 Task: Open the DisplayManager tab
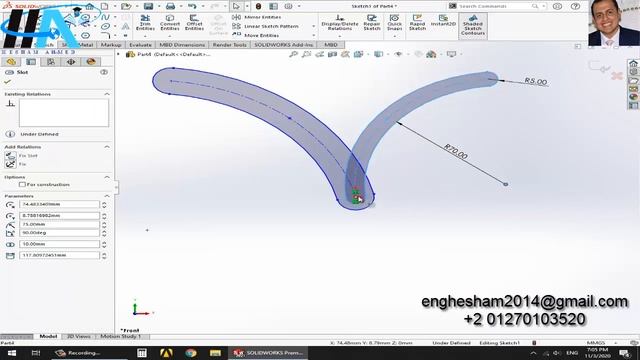91,62
